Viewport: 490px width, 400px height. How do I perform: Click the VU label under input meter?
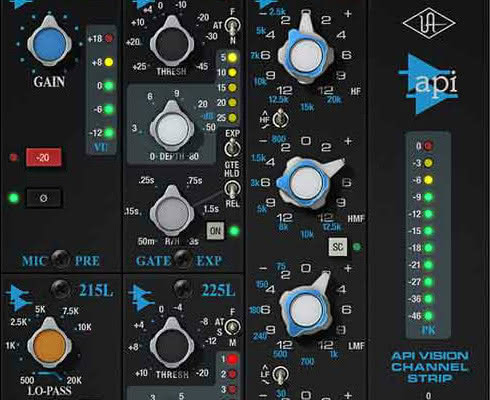tap(101, 147)
